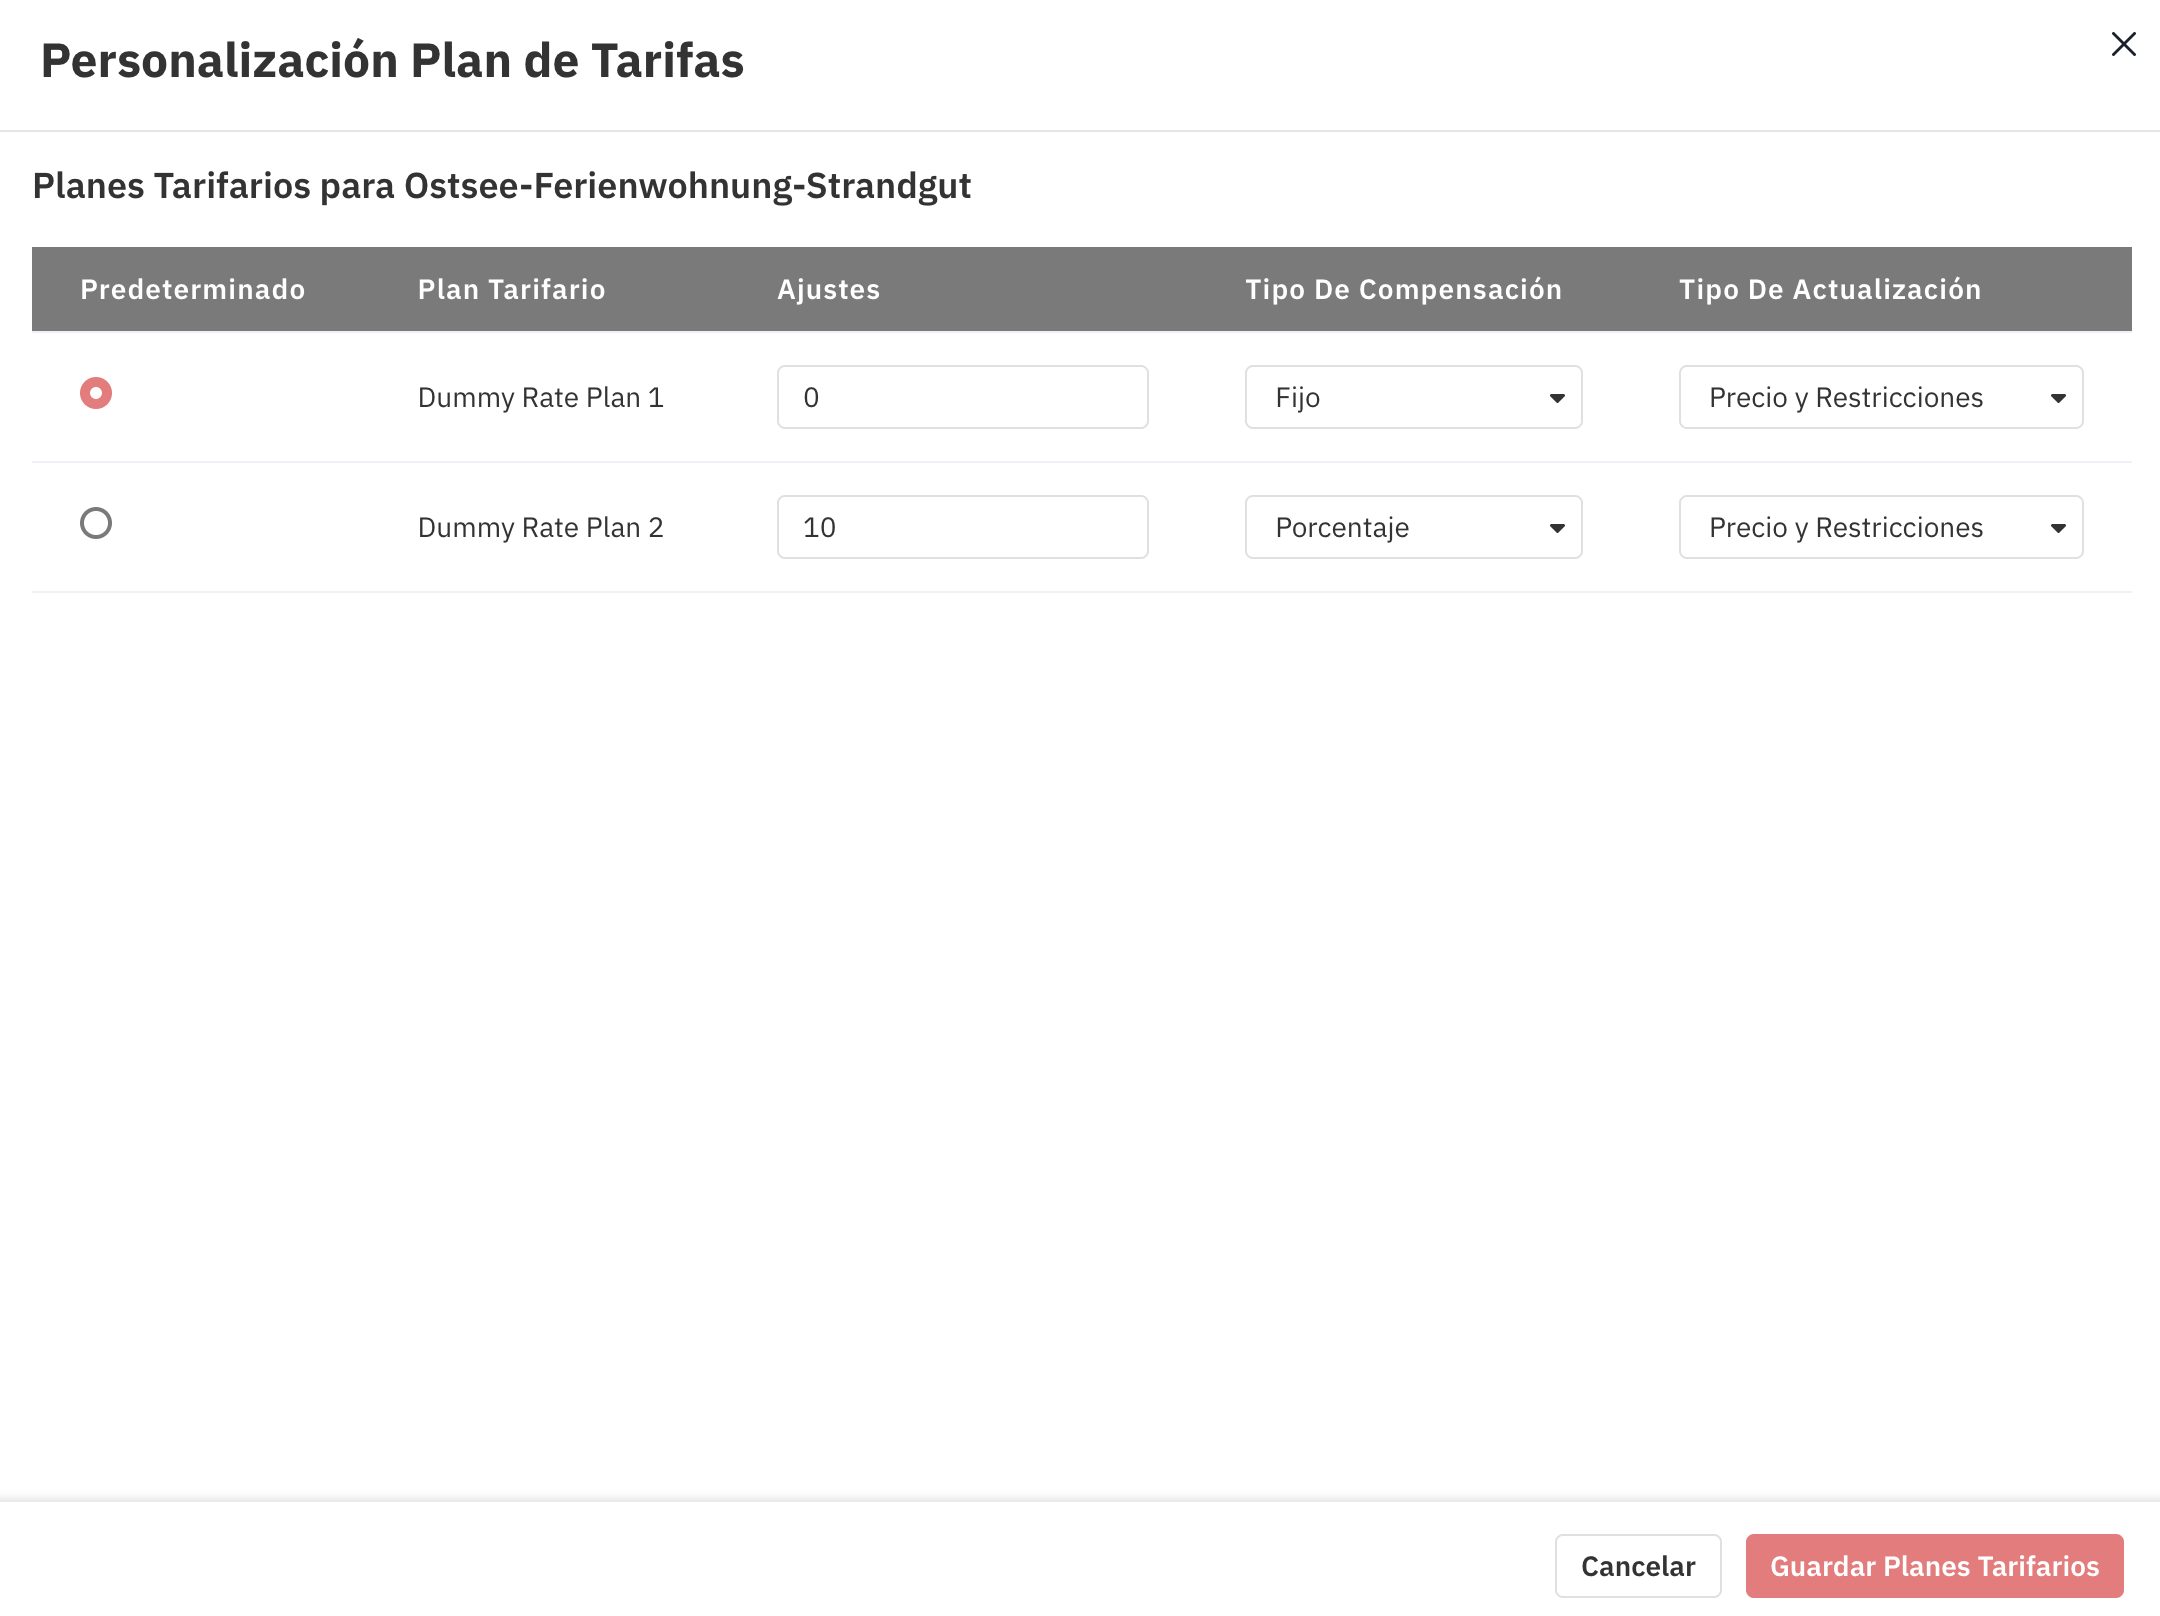Click the Planes Tarifarios para Ostsee heading

coord(502,186)
